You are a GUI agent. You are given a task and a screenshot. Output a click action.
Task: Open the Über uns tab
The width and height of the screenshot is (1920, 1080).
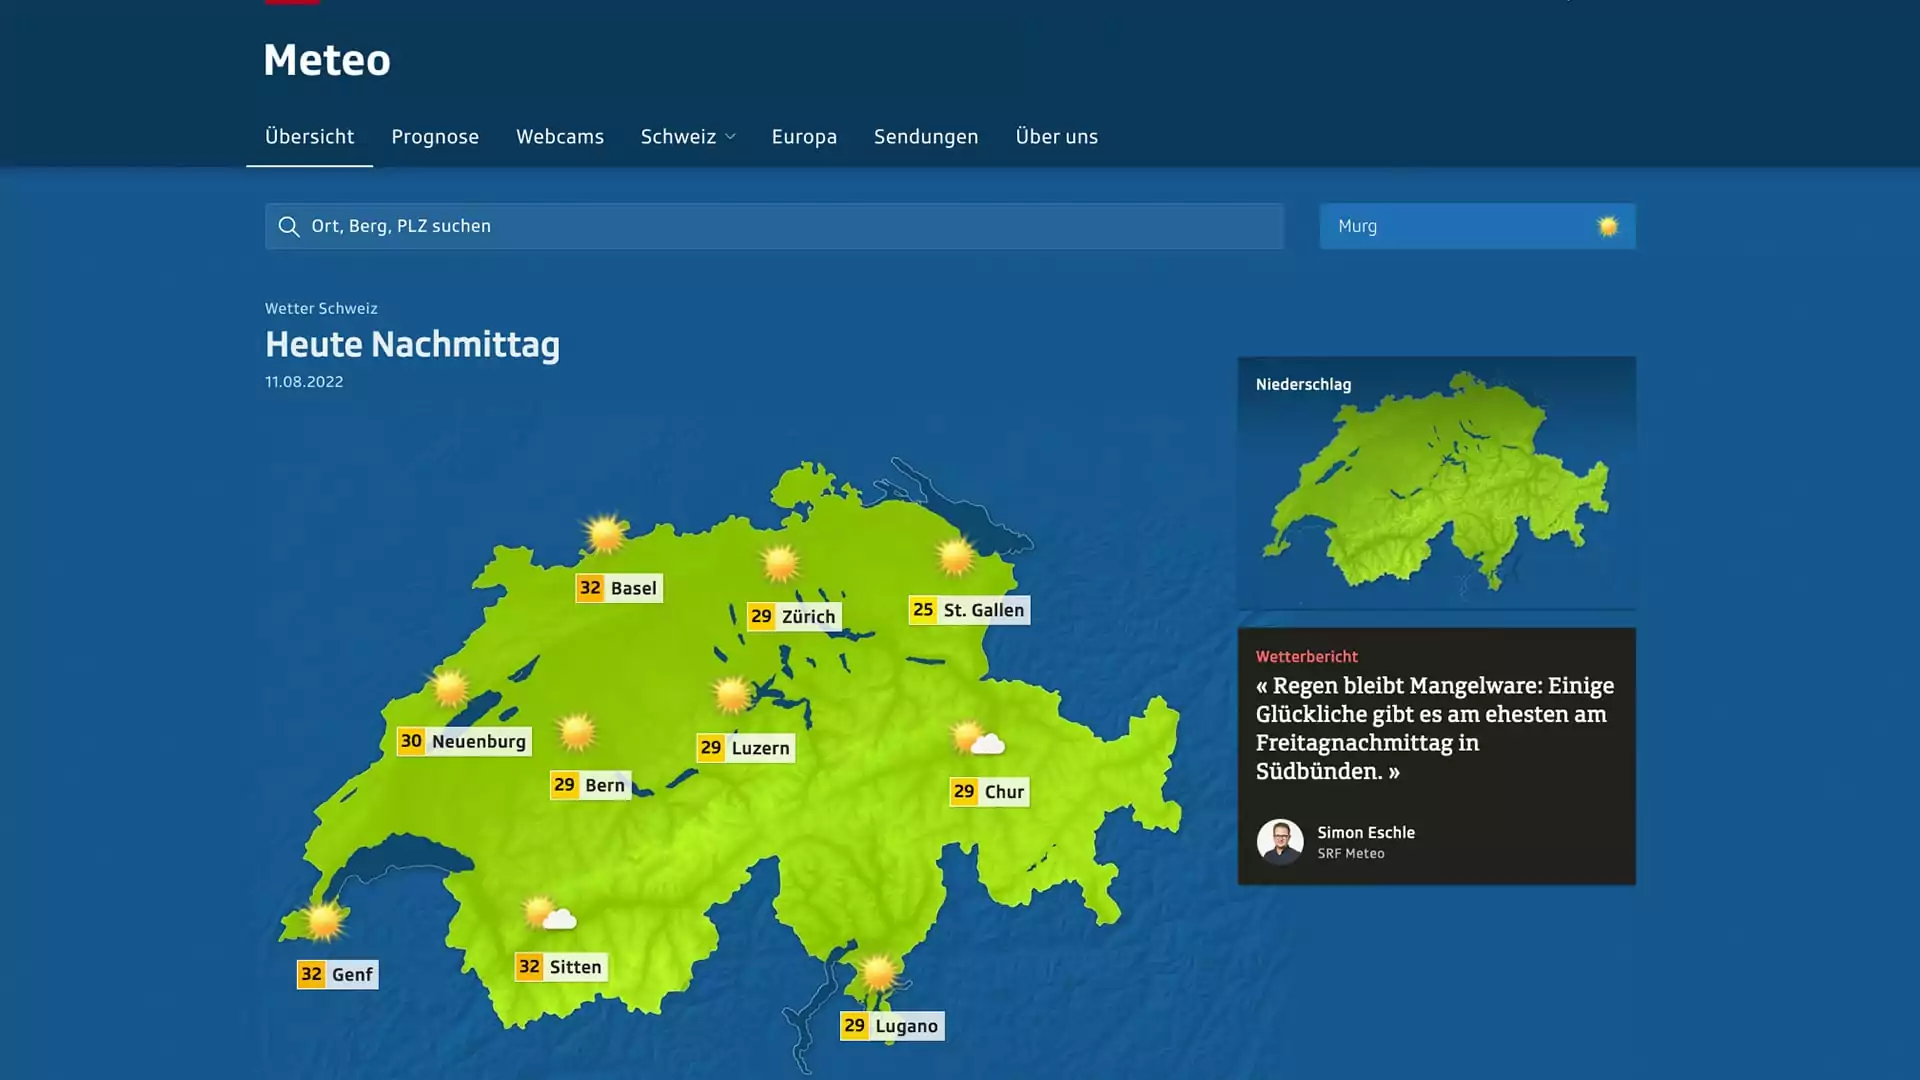point(1057,137)
